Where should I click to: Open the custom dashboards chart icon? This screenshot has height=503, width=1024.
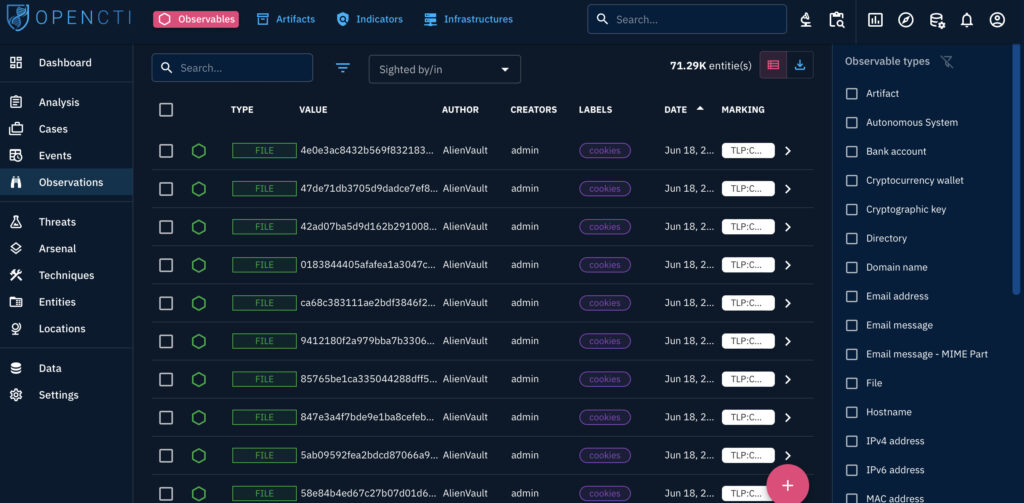point(875,20)
